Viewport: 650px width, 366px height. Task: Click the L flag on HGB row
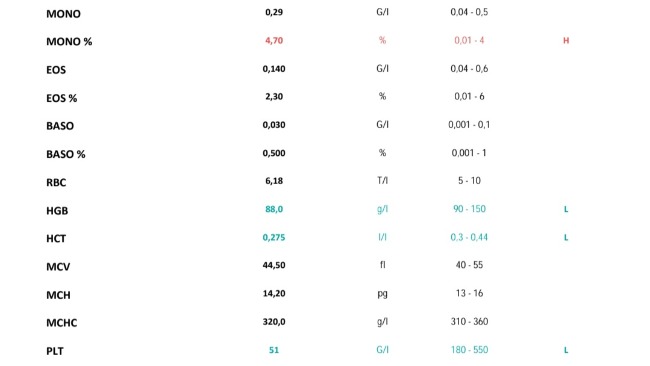point(566,209)
